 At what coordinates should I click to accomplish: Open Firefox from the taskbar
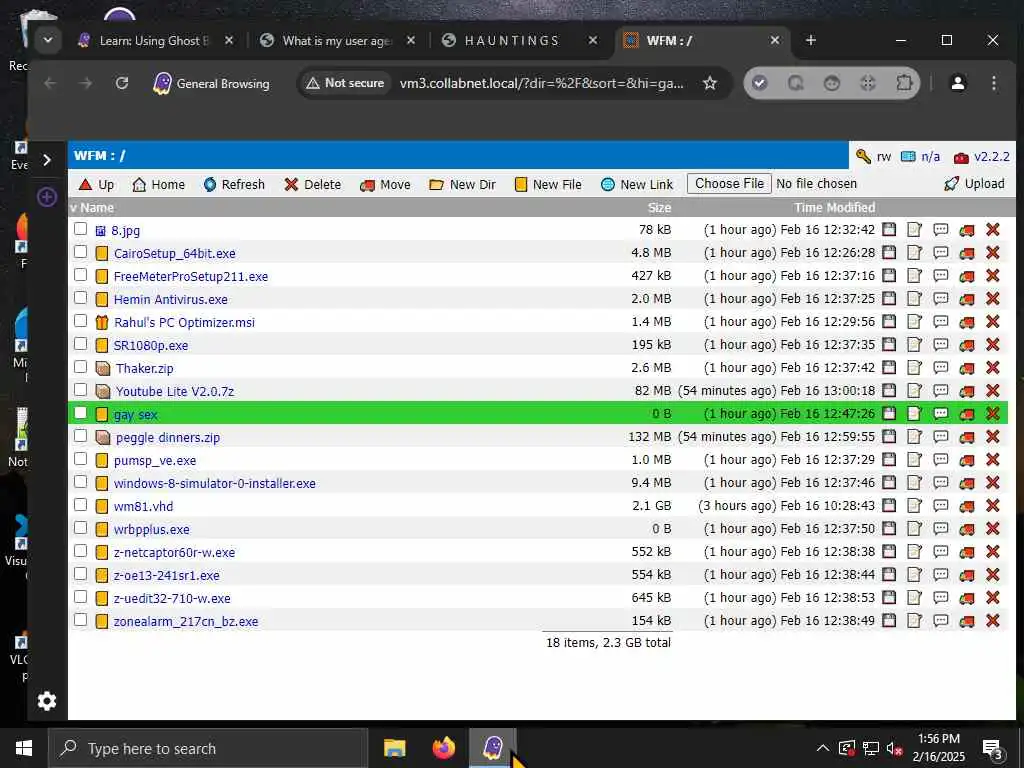pyautogui.click(x=443, y=748)
